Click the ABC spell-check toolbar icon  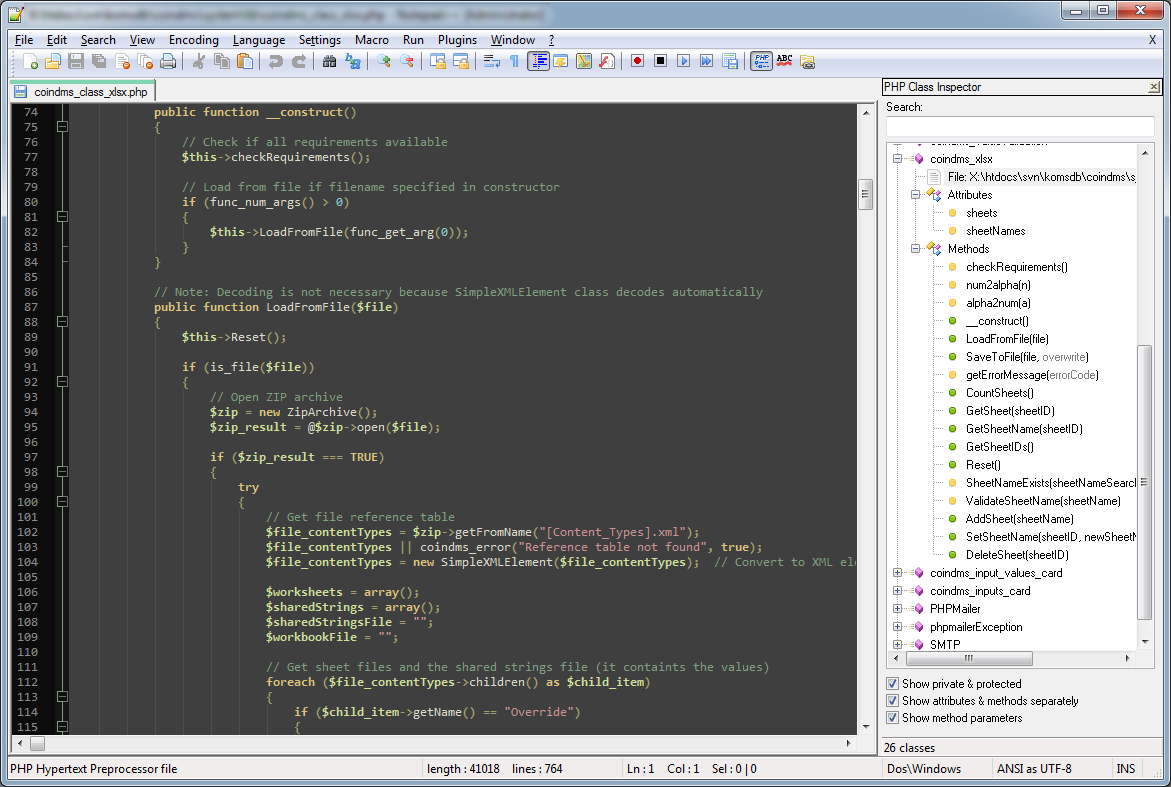(x=784, y=62)
